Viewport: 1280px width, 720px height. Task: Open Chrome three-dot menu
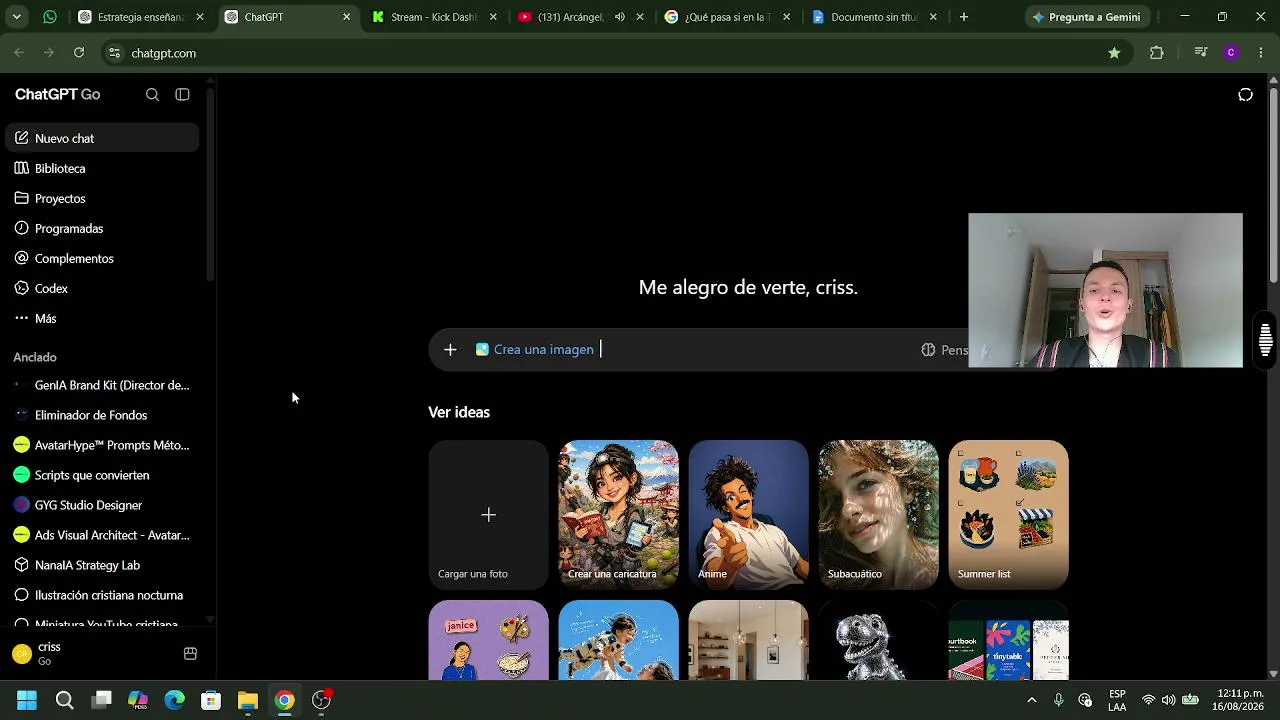[x=1260, y=53]
